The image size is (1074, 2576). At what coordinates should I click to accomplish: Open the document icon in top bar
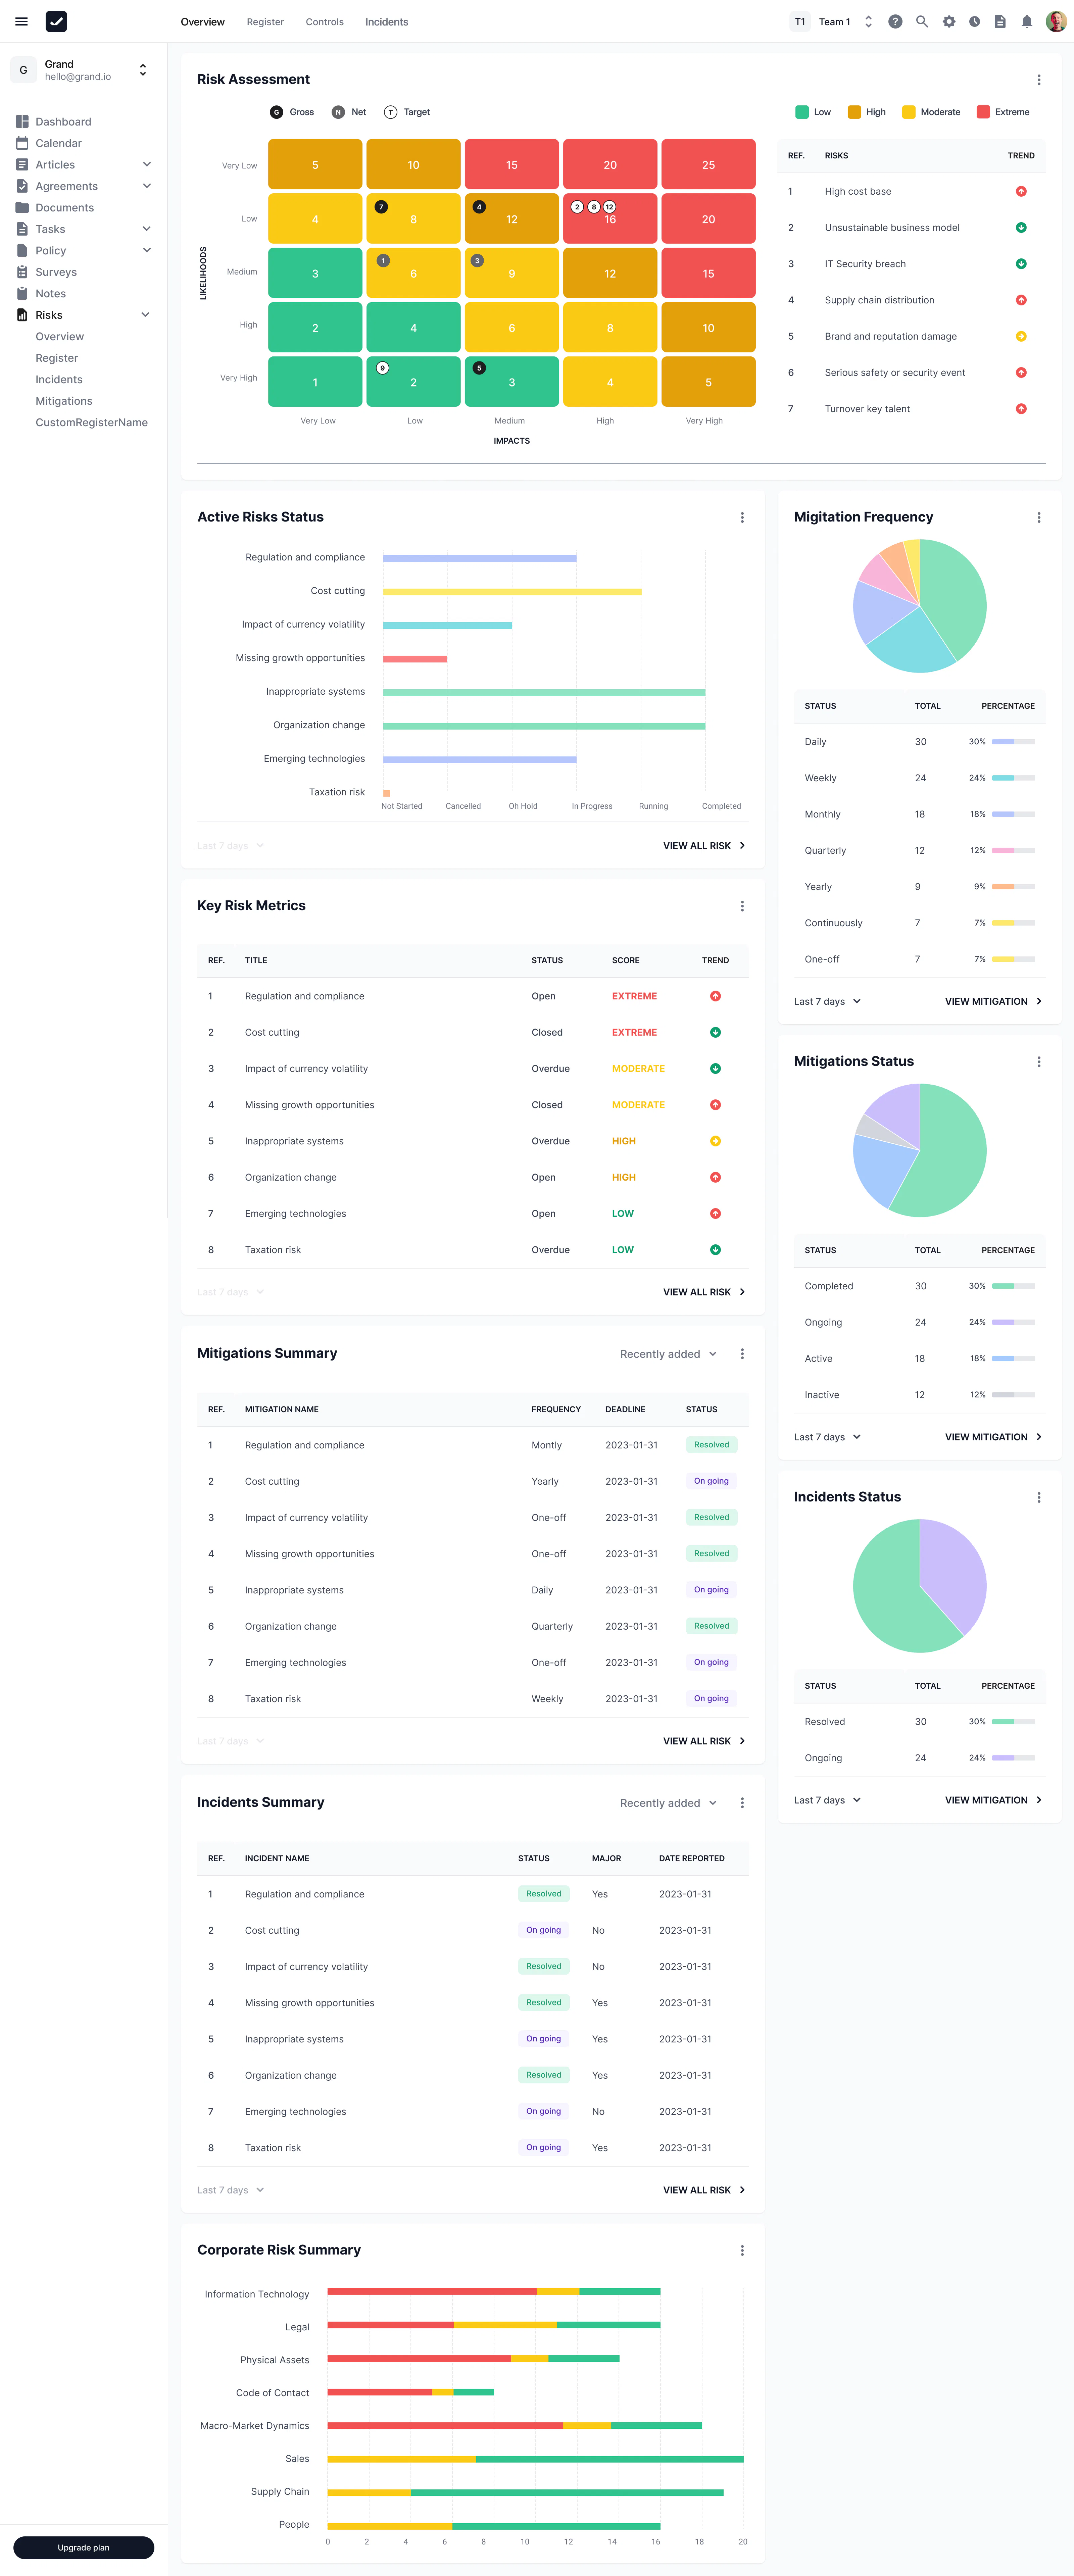tap(1000, 21)
